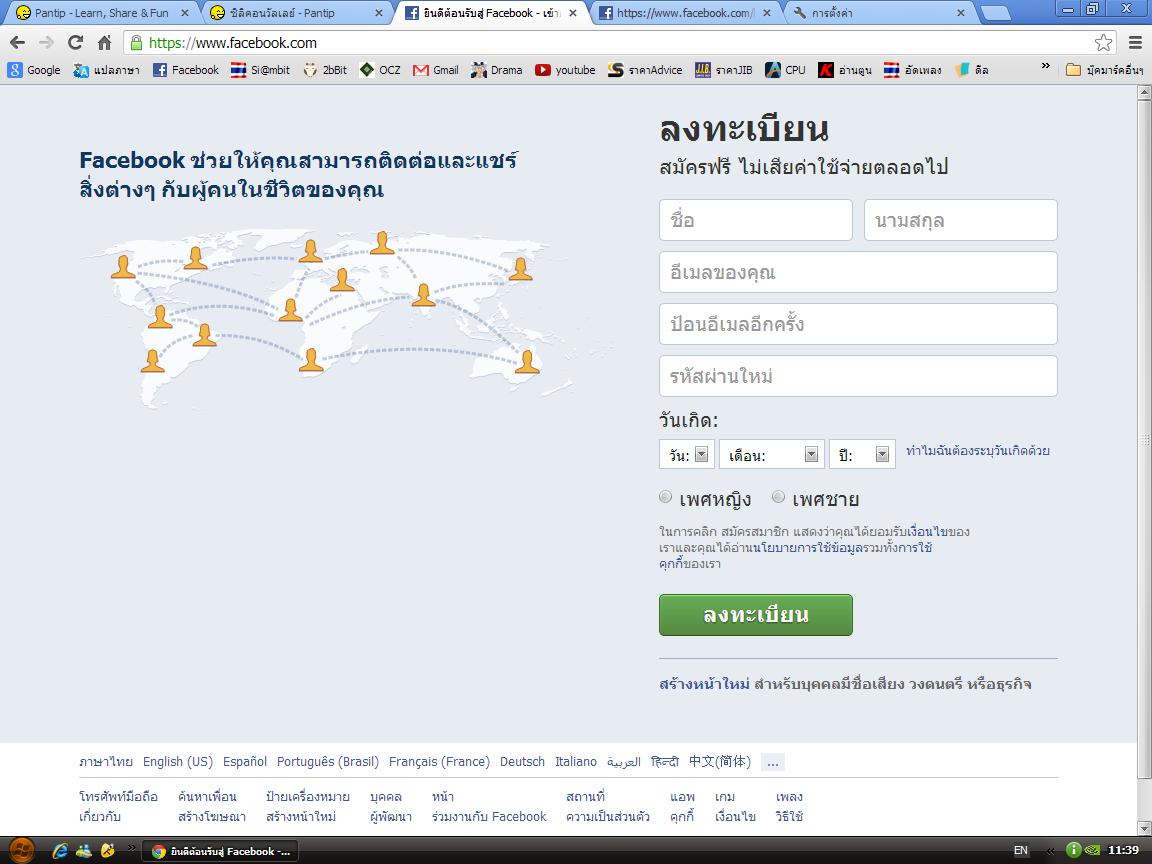The height and width of the screenshot is (864, 1152).
Task: Open the Google bookmark
Action: [34, 70]
